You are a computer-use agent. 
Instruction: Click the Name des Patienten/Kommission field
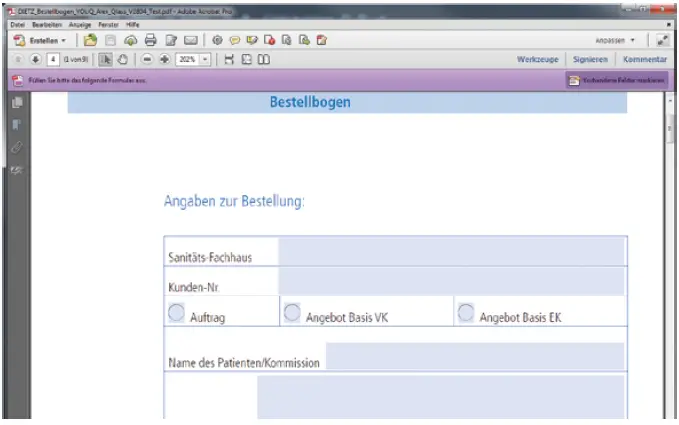475,356
